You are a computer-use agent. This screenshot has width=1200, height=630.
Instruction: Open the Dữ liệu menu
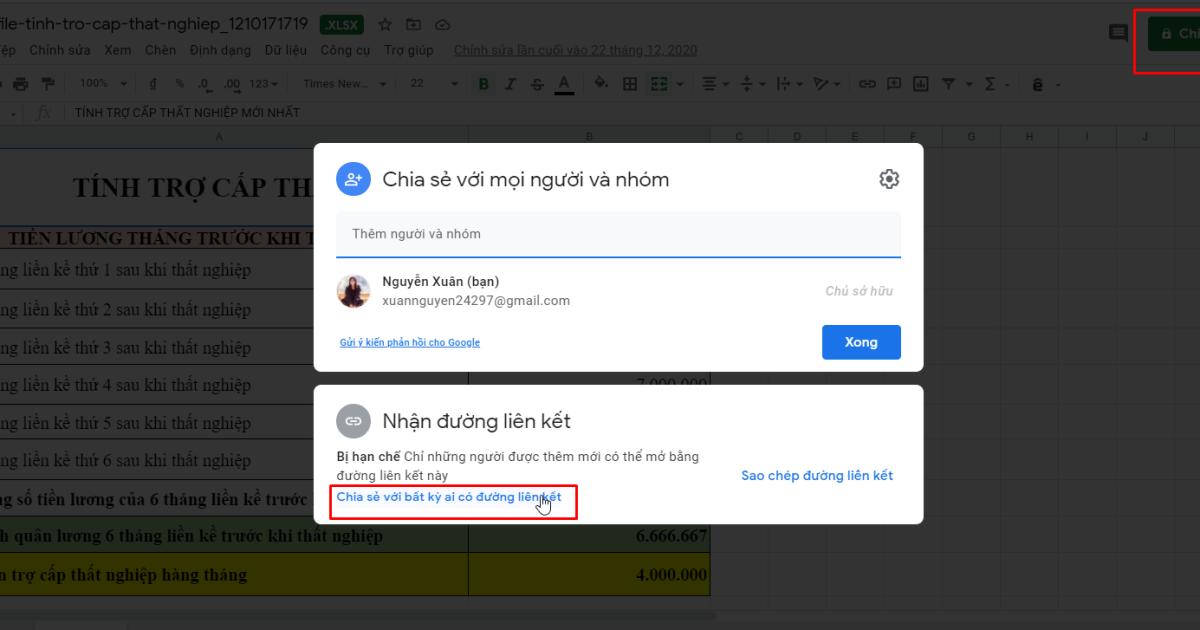pyautogui.click(x=287, y=50)
